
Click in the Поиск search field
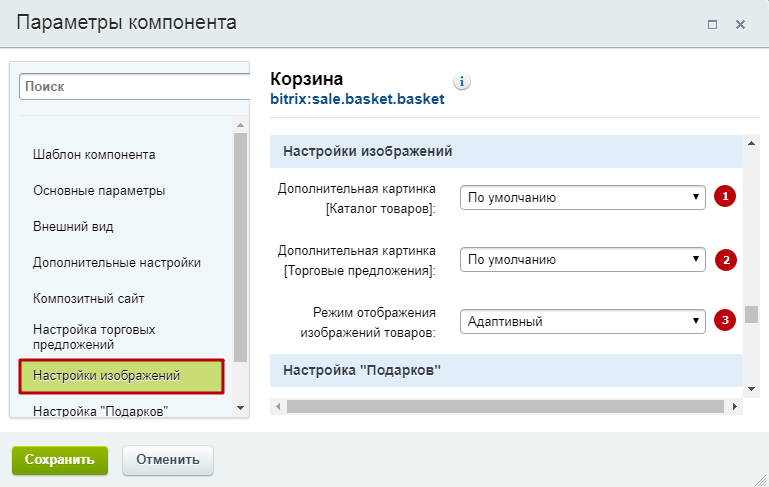[130, 87]
